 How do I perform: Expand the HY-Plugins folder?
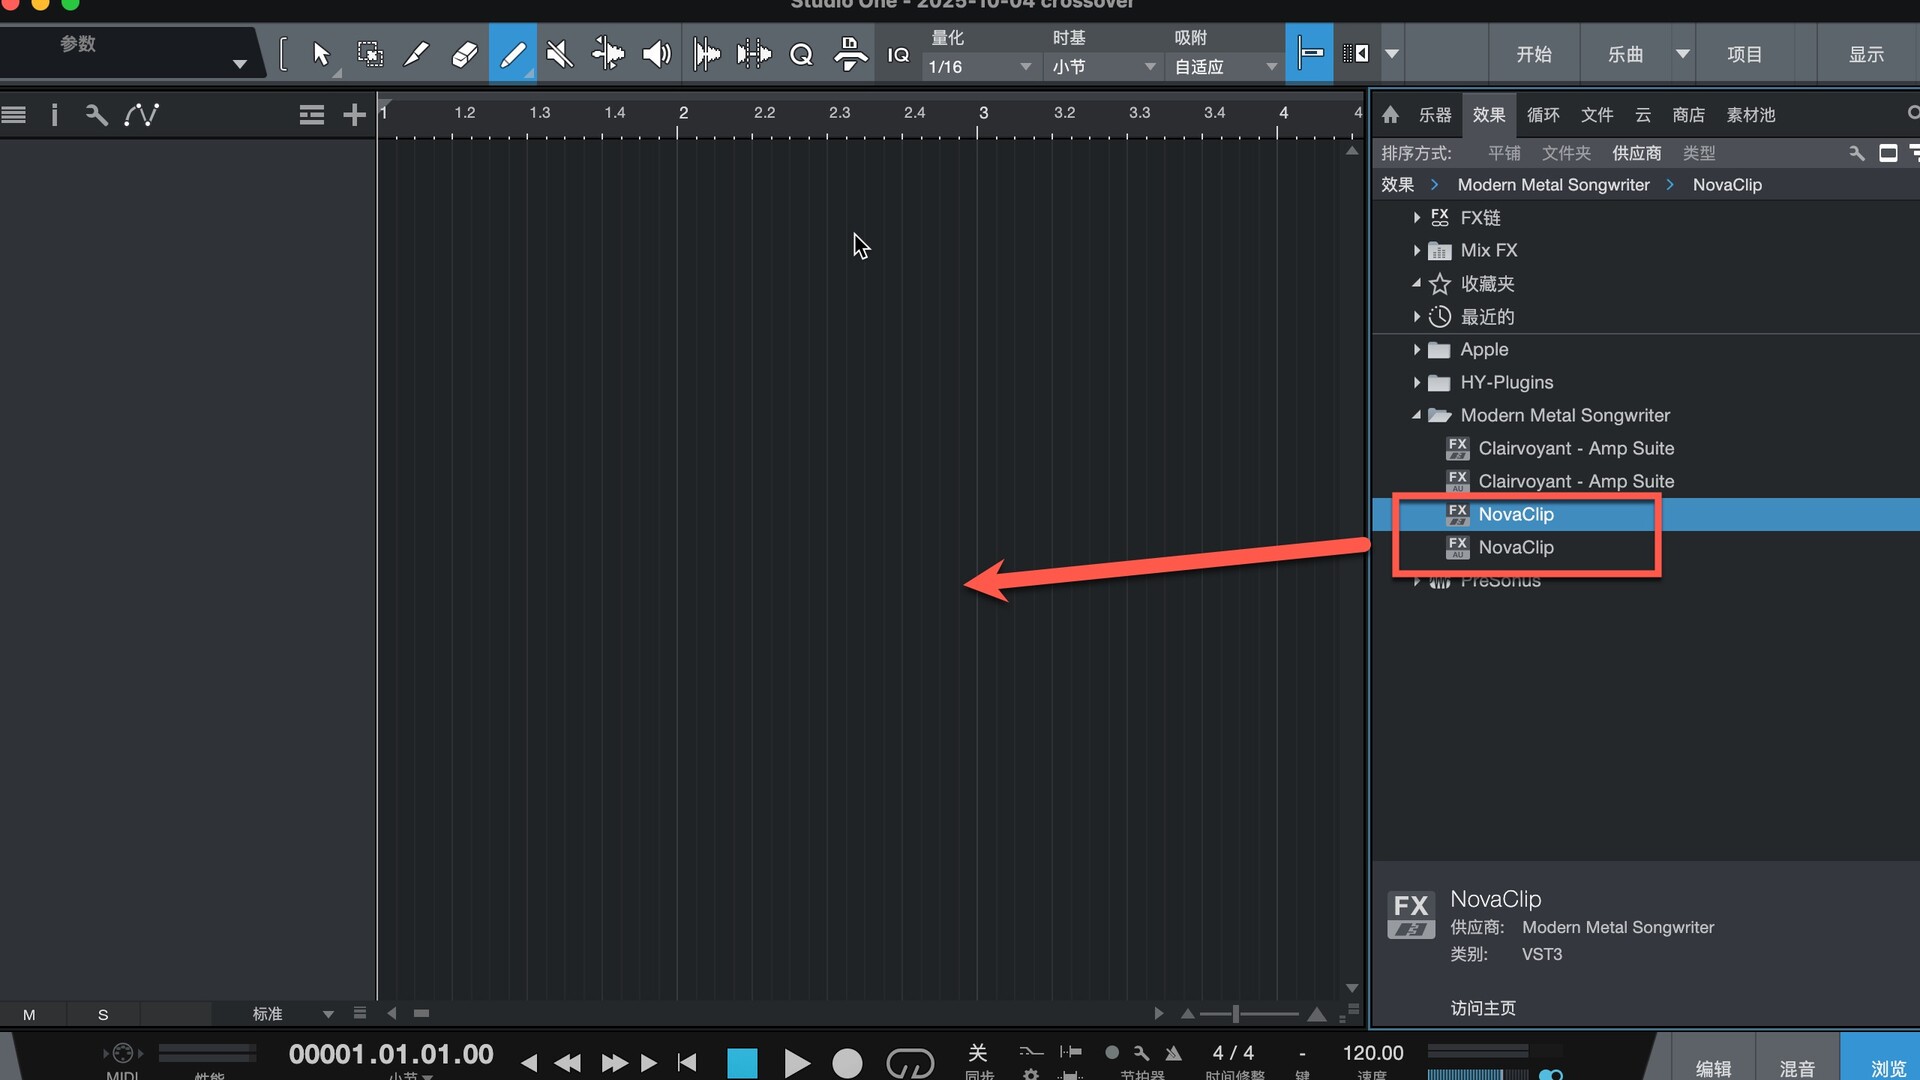click(1416, 382)
